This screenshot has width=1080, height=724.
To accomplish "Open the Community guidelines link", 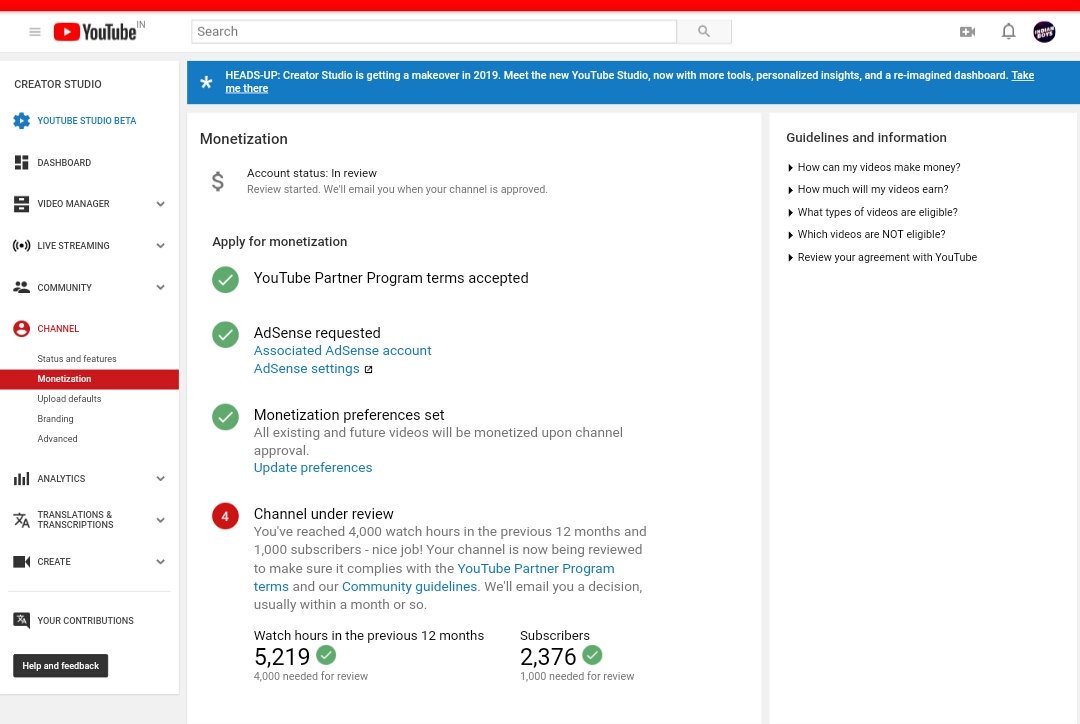I will pos(409,586).
